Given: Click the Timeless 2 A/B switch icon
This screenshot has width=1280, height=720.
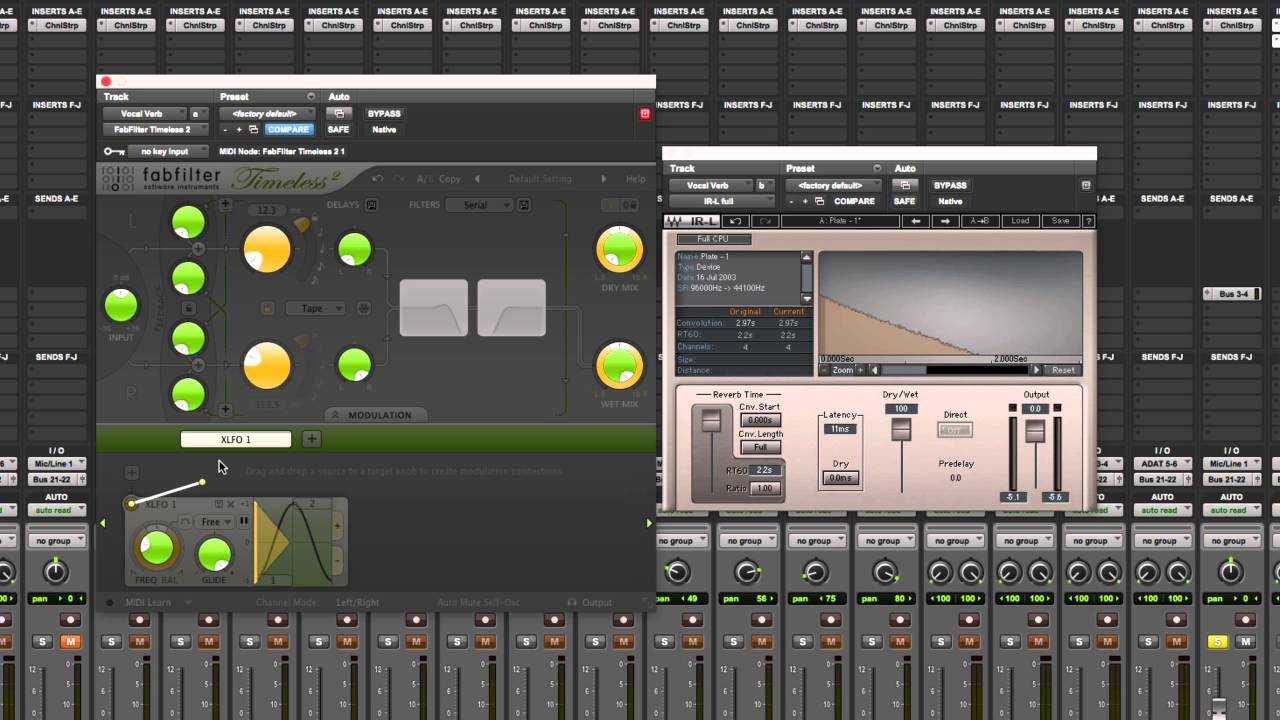Looking at the screenshot, I should 423,179.
